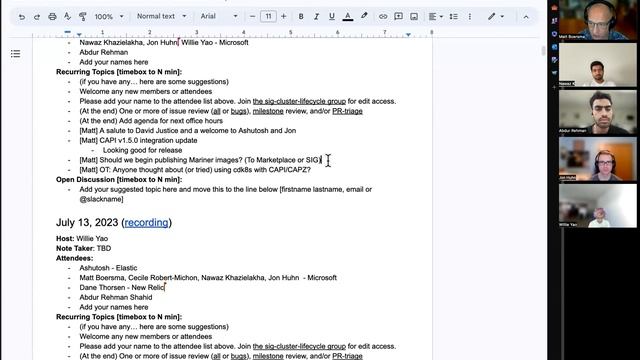Click the document vertical scrollbar
The image size is (640, 360).
(543, 51)
